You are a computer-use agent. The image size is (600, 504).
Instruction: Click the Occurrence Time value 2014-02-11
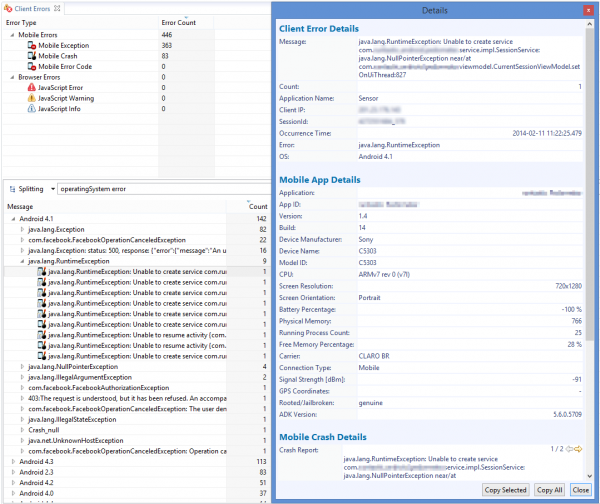547,134
